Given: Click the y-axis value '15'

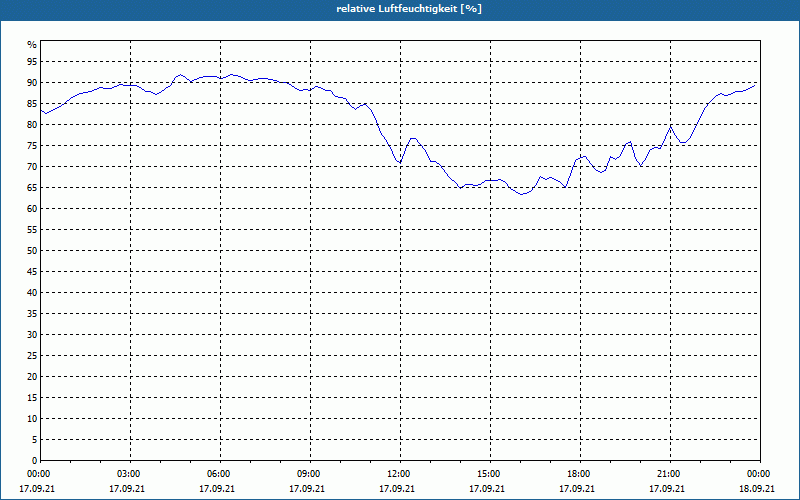Looking at the screenshot, I should [32, 398].
